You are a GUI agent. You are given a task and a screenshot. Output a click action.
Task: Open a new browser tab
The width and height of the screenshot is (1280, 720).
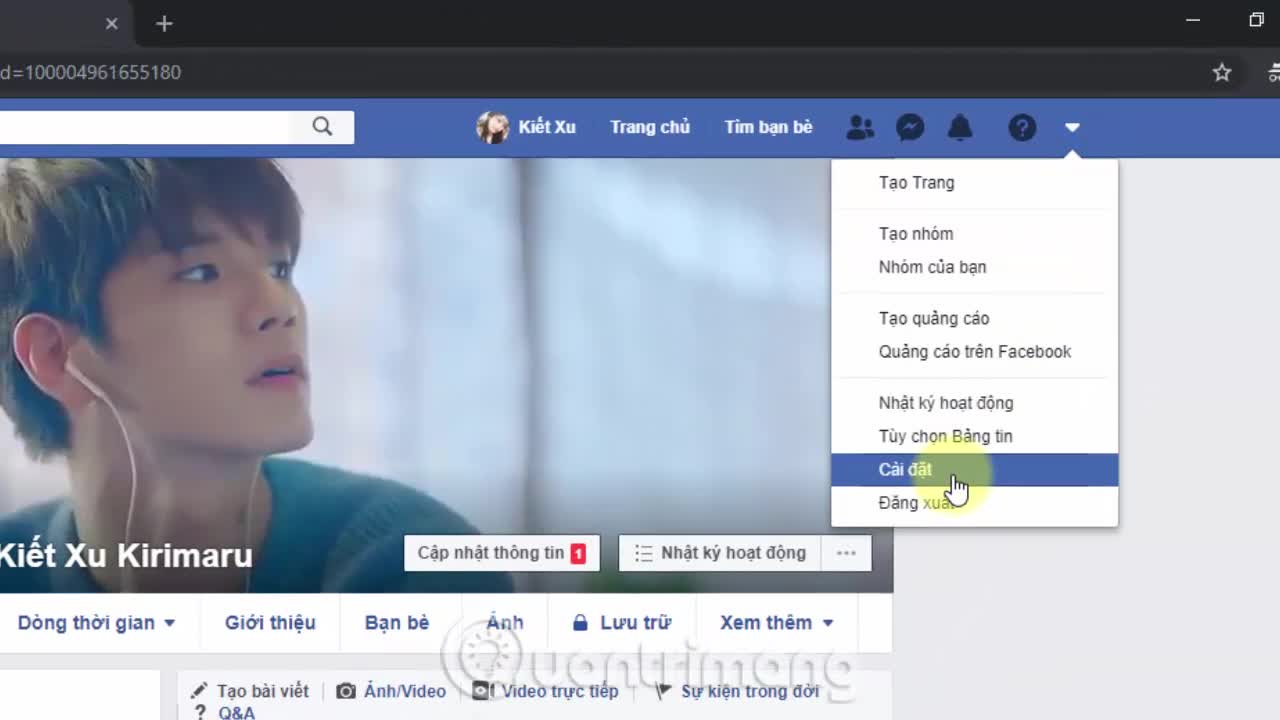(165, 24)
